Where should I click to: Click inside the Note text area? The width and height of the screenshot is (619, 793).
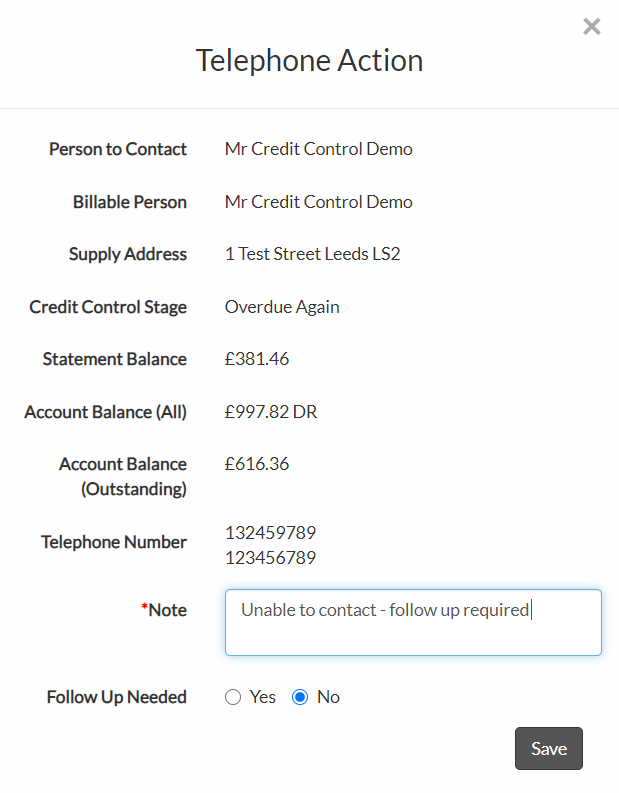coord(413,622)
